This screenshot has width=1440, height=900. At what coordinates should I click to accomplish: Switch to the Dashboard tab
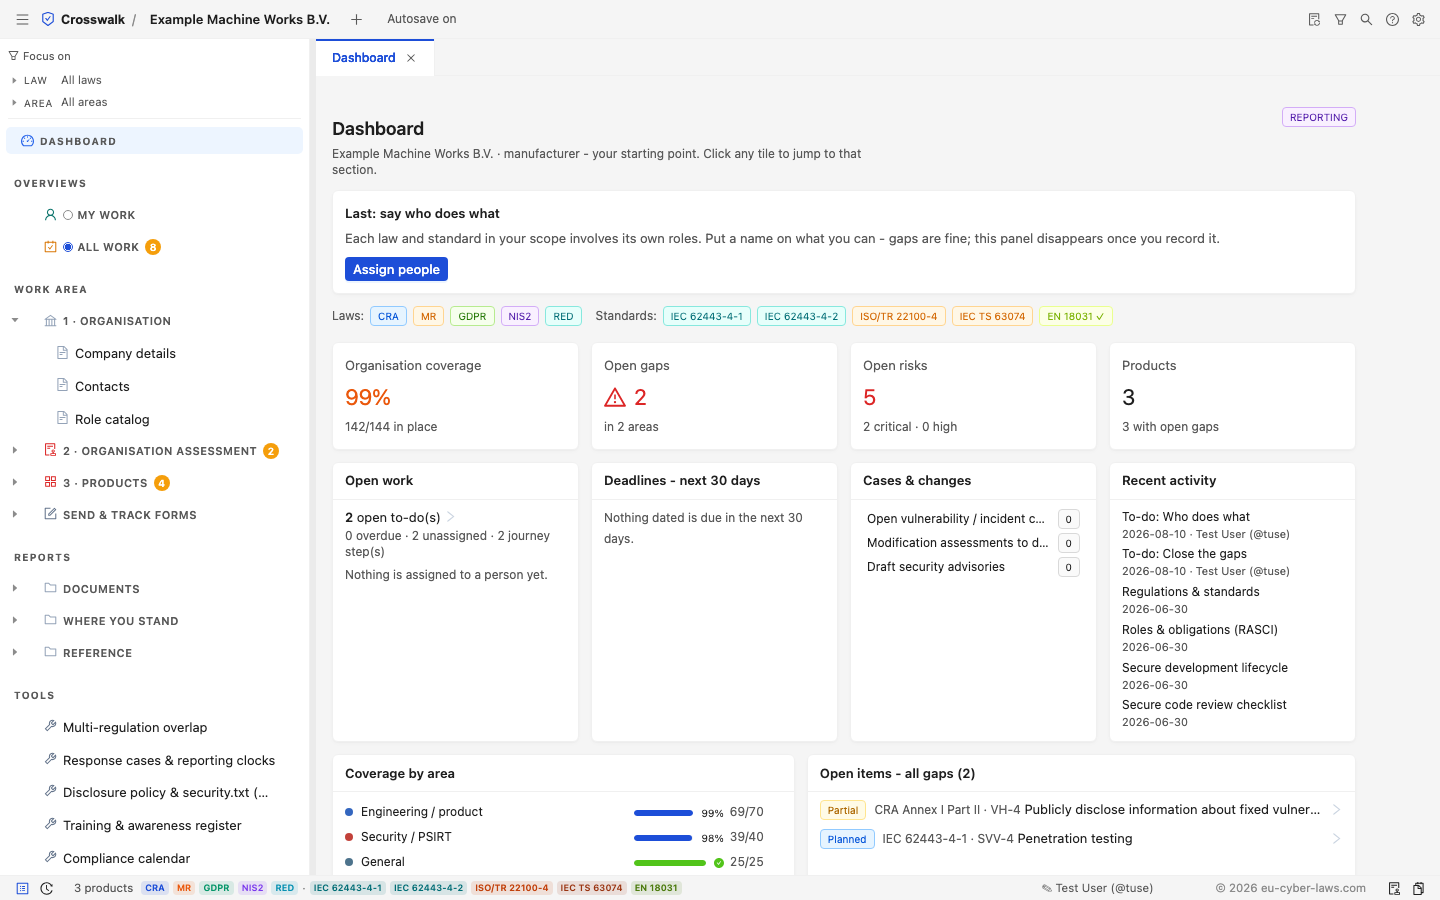pos(364,58)
